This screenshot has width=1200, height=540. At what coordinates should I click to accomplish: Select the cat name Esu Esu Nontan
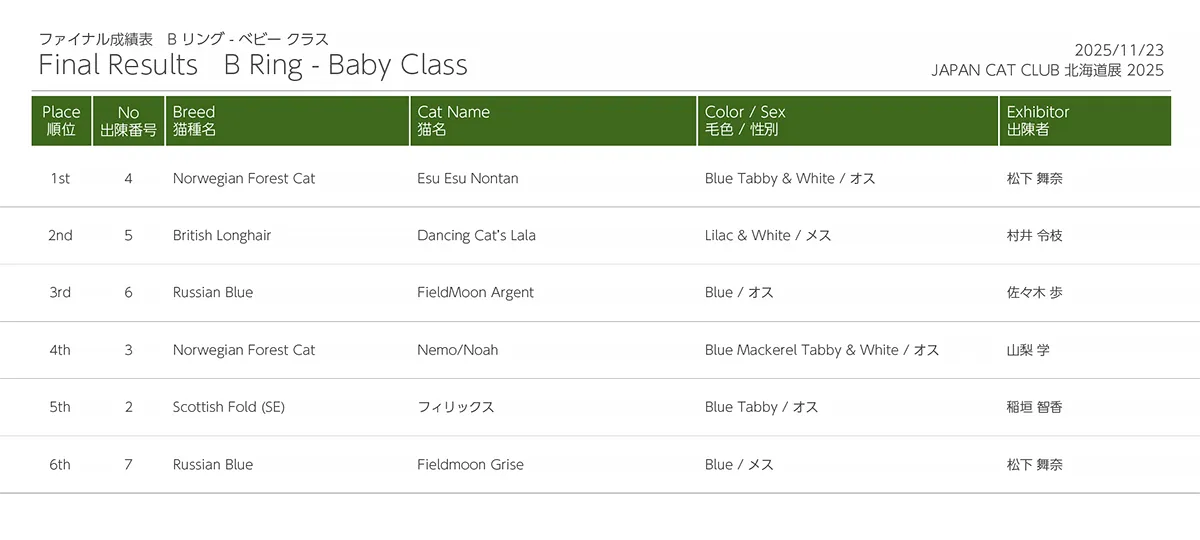coord(467,179)
